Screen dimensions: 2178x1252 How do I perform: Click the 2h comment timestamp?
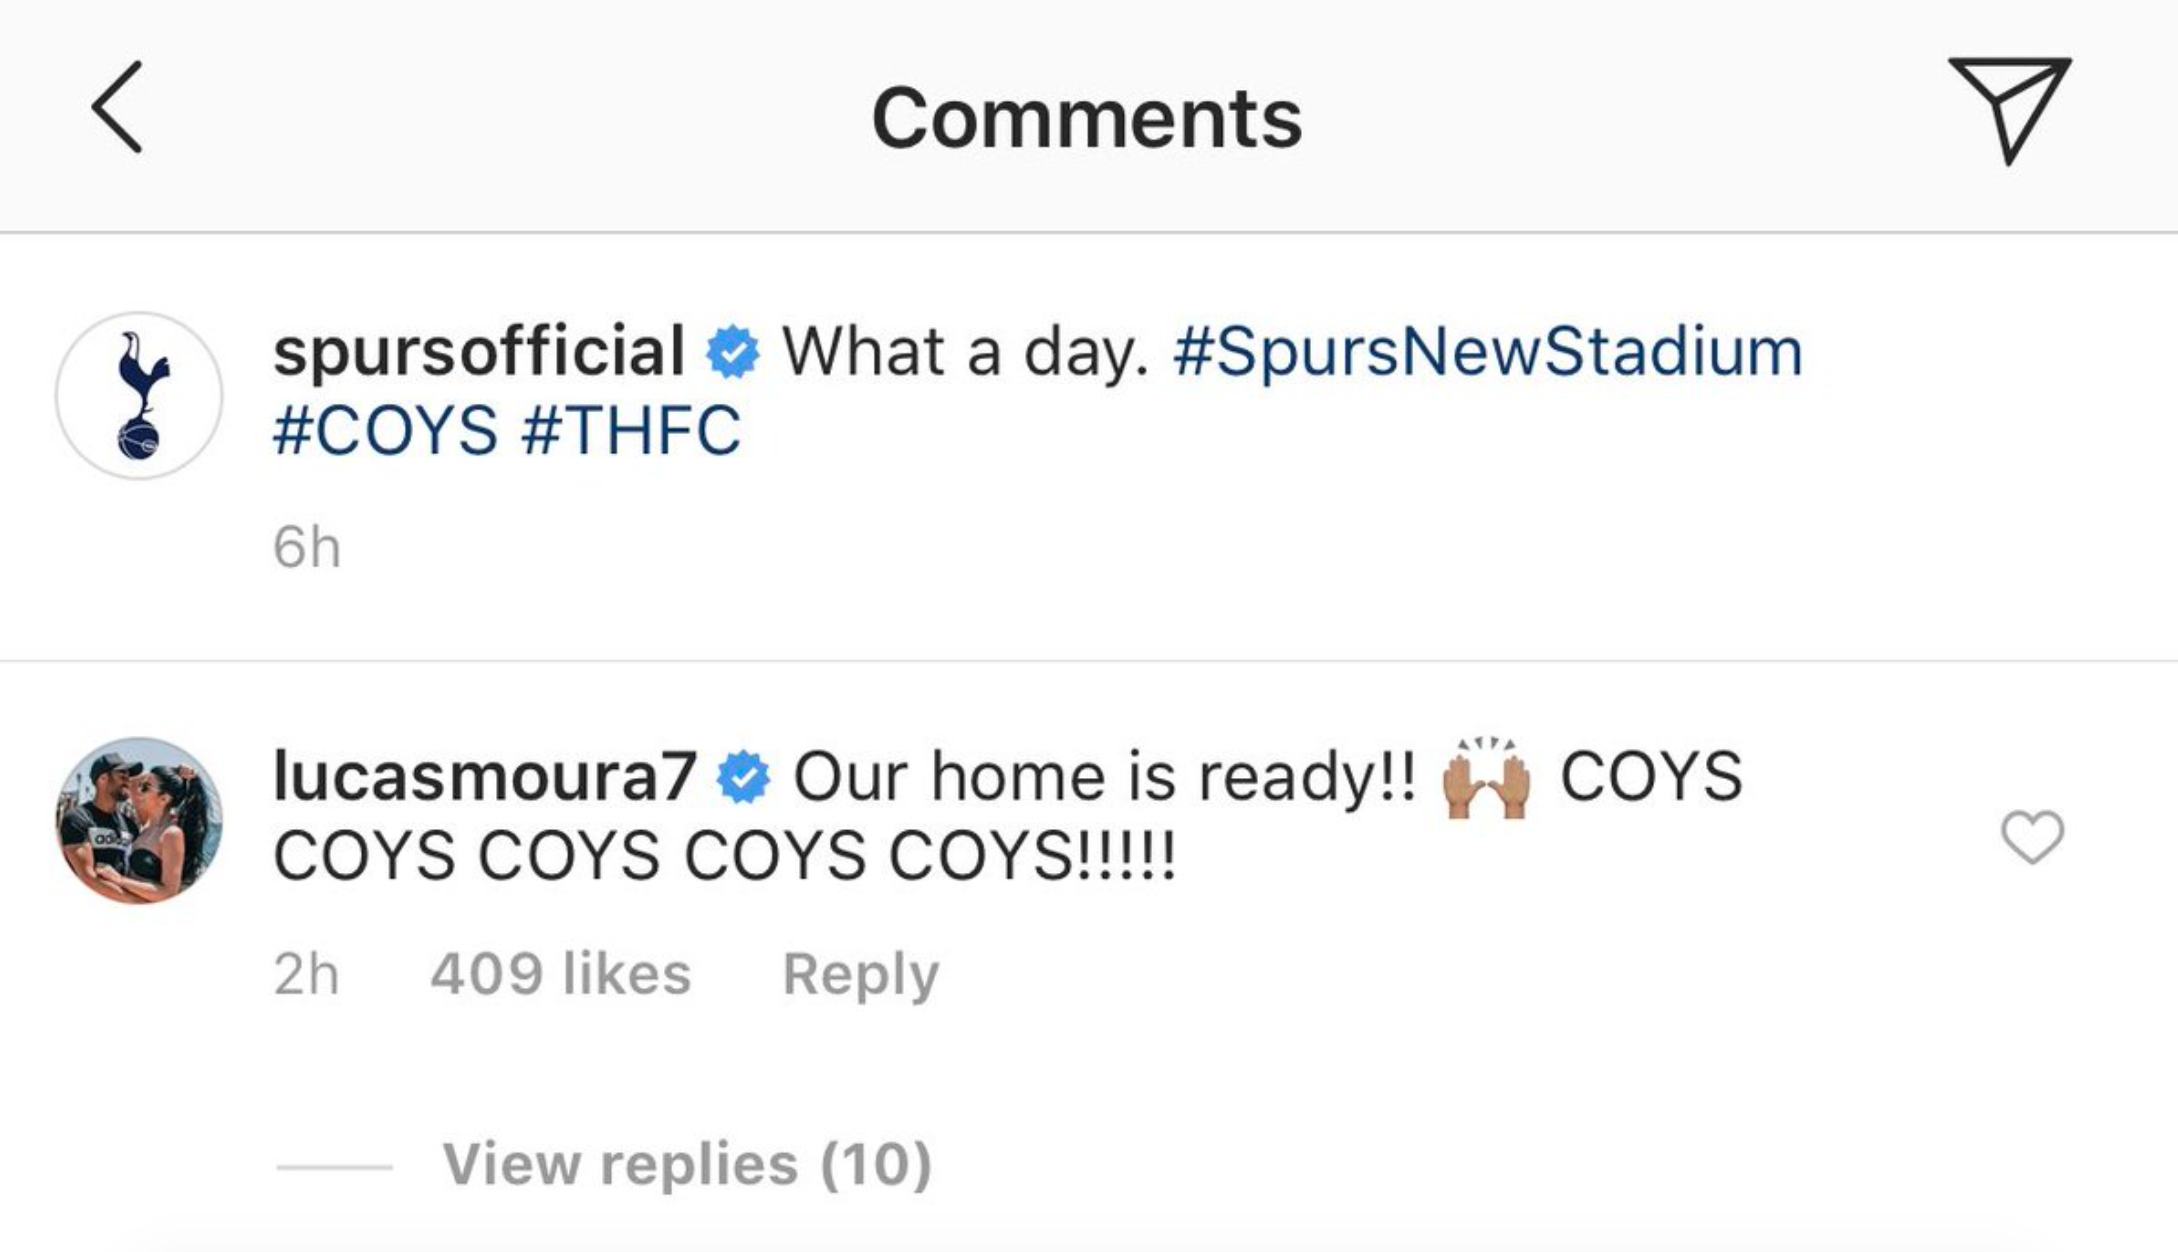[x=306, y=974]
